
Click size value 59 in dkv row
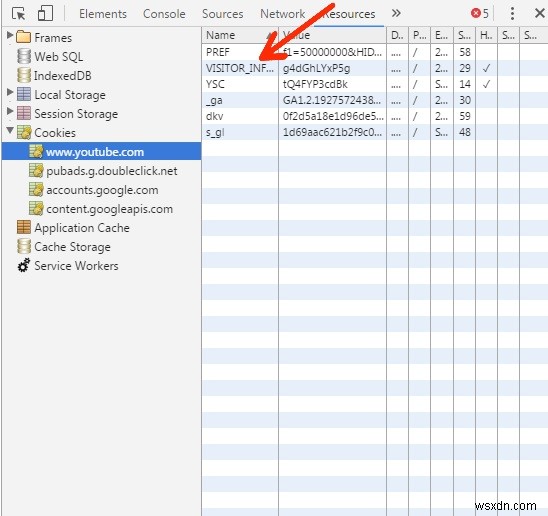(465, 116)
